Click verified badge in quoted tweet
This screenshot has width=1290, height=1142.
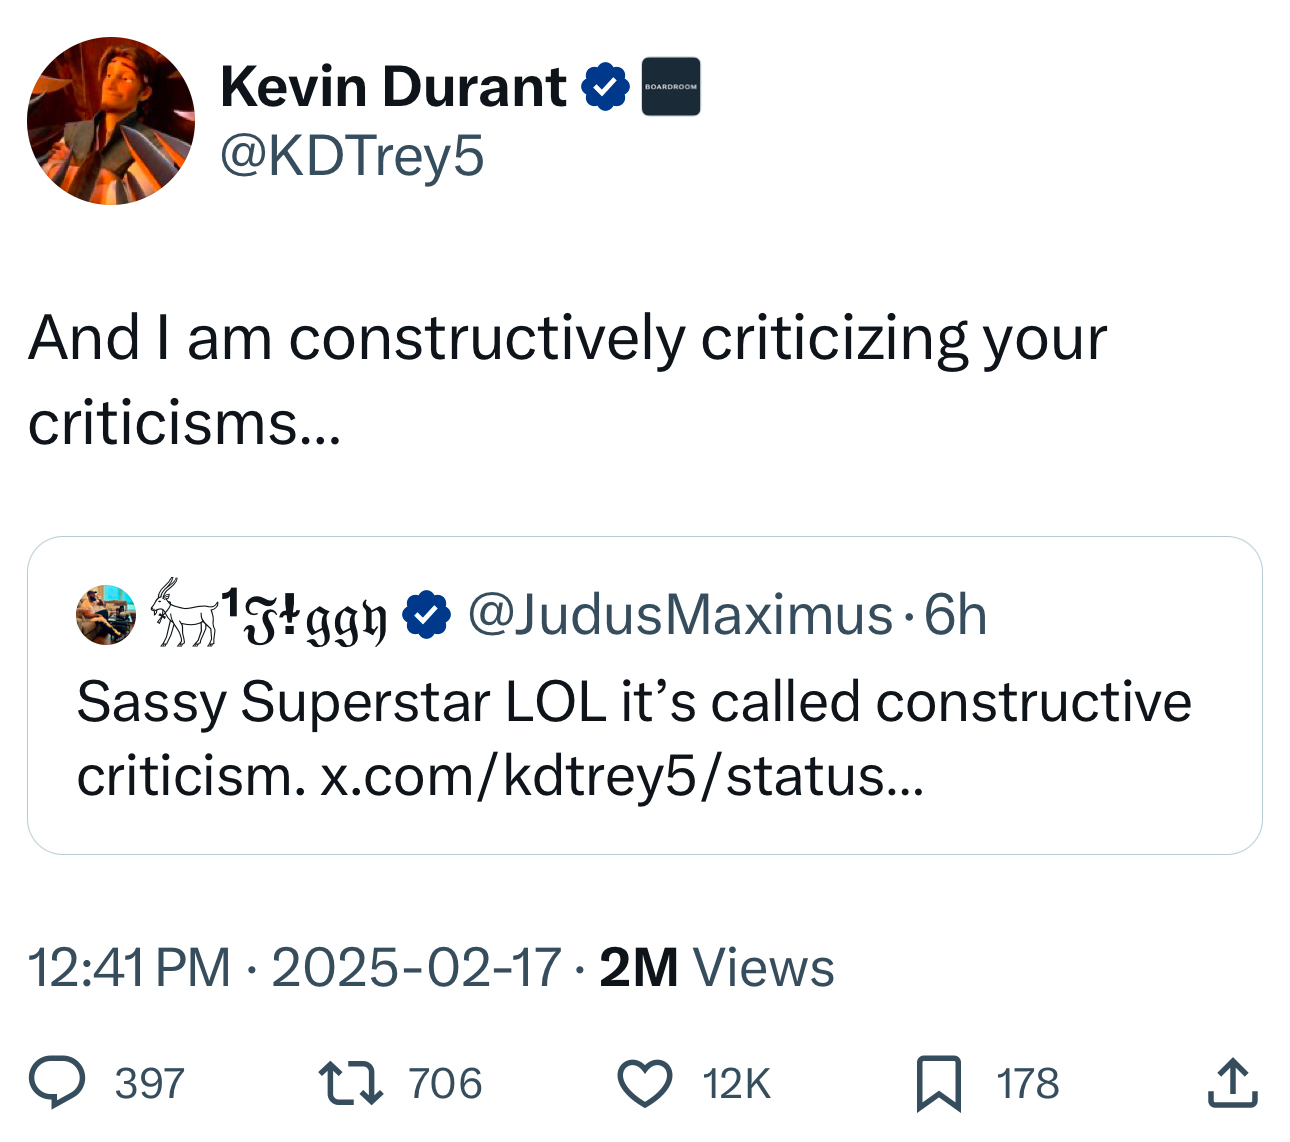click(426, 615)
